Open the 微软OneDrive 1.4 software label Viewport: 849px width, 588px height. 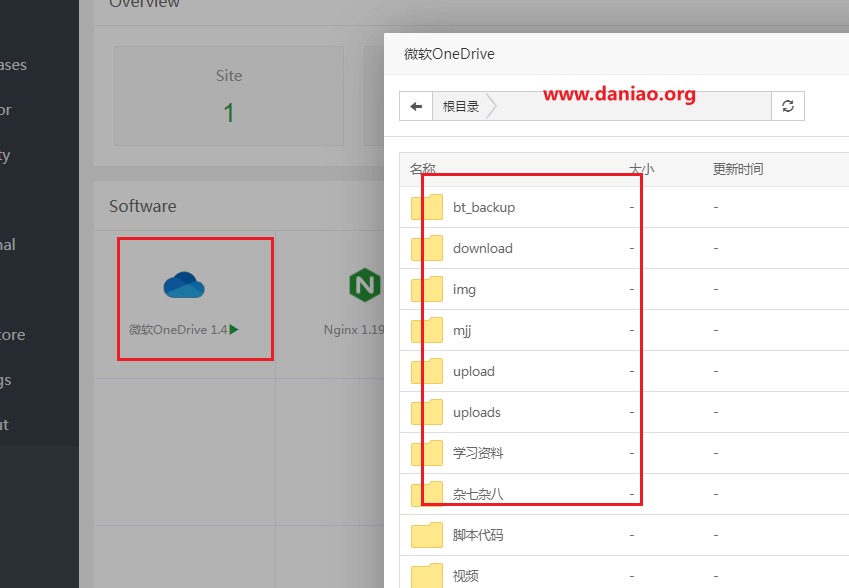[178, 329]
